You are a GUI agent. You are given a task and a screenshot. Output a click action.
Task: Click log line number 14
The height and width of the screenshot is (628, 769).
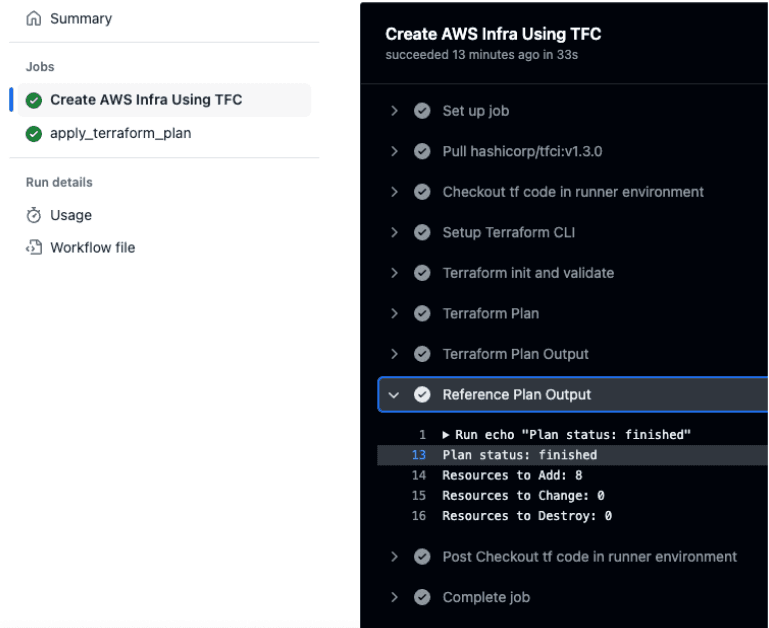tap(419, 475)
